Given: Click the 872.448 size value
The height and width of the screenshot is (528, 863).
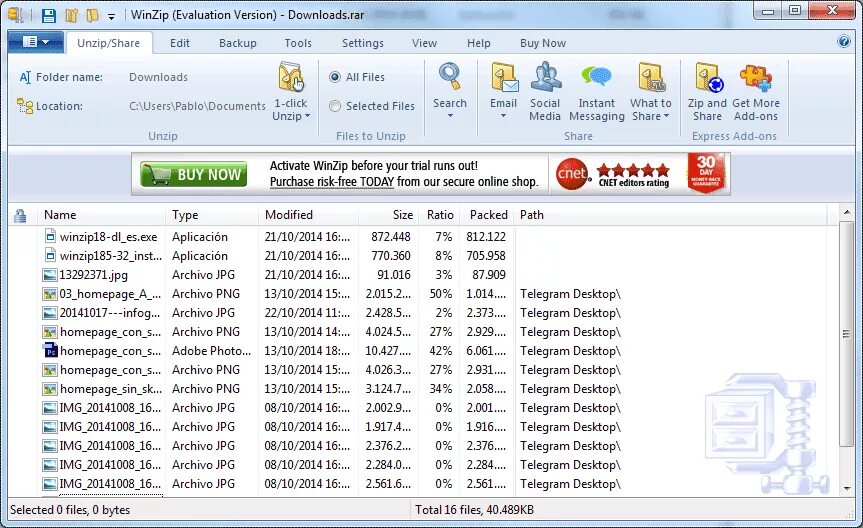Looking at the screenshot, I should pos(391,237).
